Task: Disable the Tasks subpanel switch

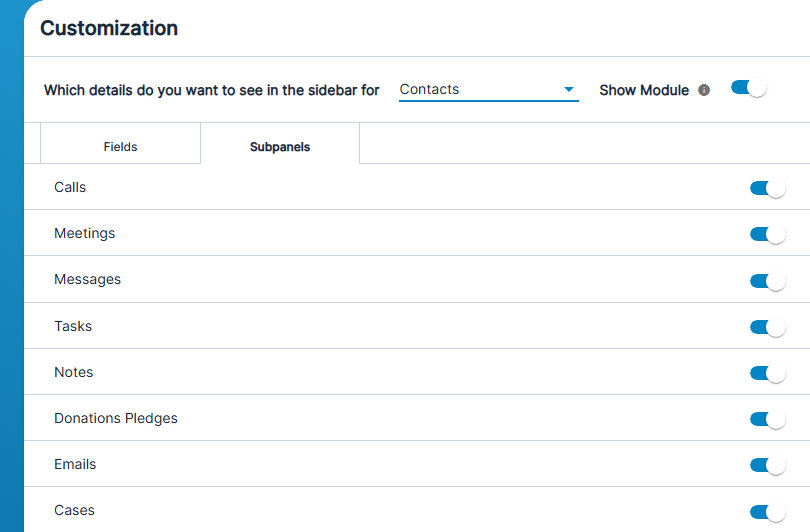Action: point(768,327)
